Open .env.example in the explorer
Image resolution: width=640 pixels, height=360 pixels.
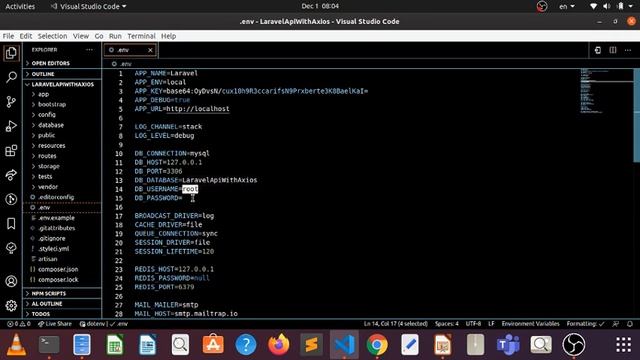[x=62, y=218]
